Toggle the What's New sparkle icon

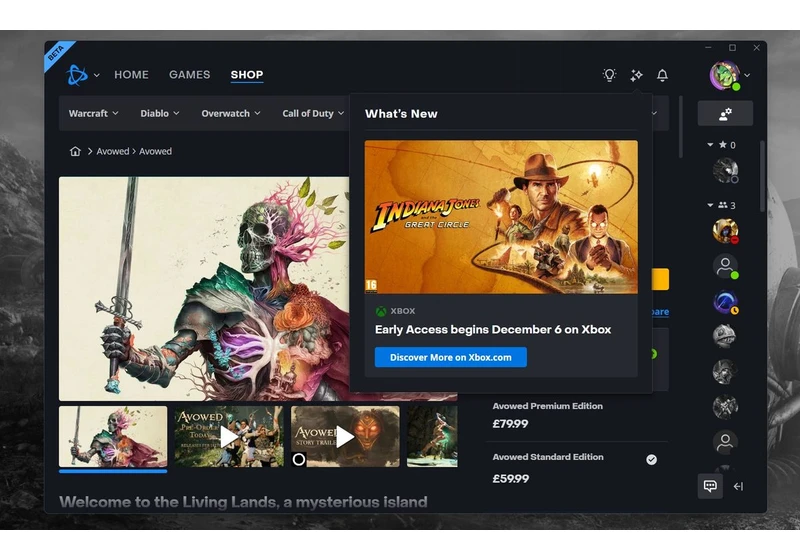point(636,75)
